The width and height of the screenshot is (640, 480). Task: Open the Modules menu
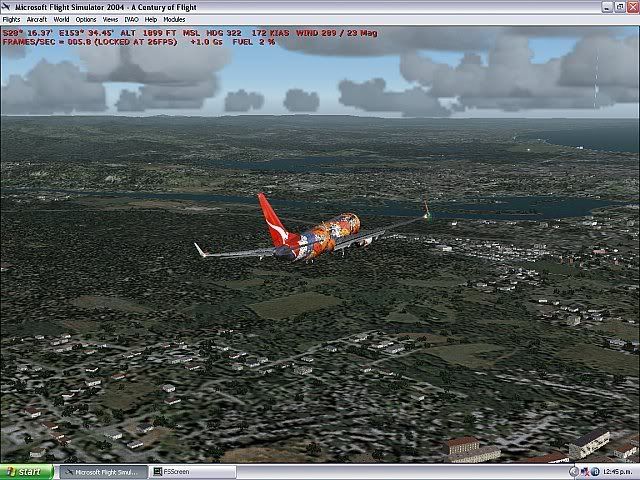tap(174, 19)
